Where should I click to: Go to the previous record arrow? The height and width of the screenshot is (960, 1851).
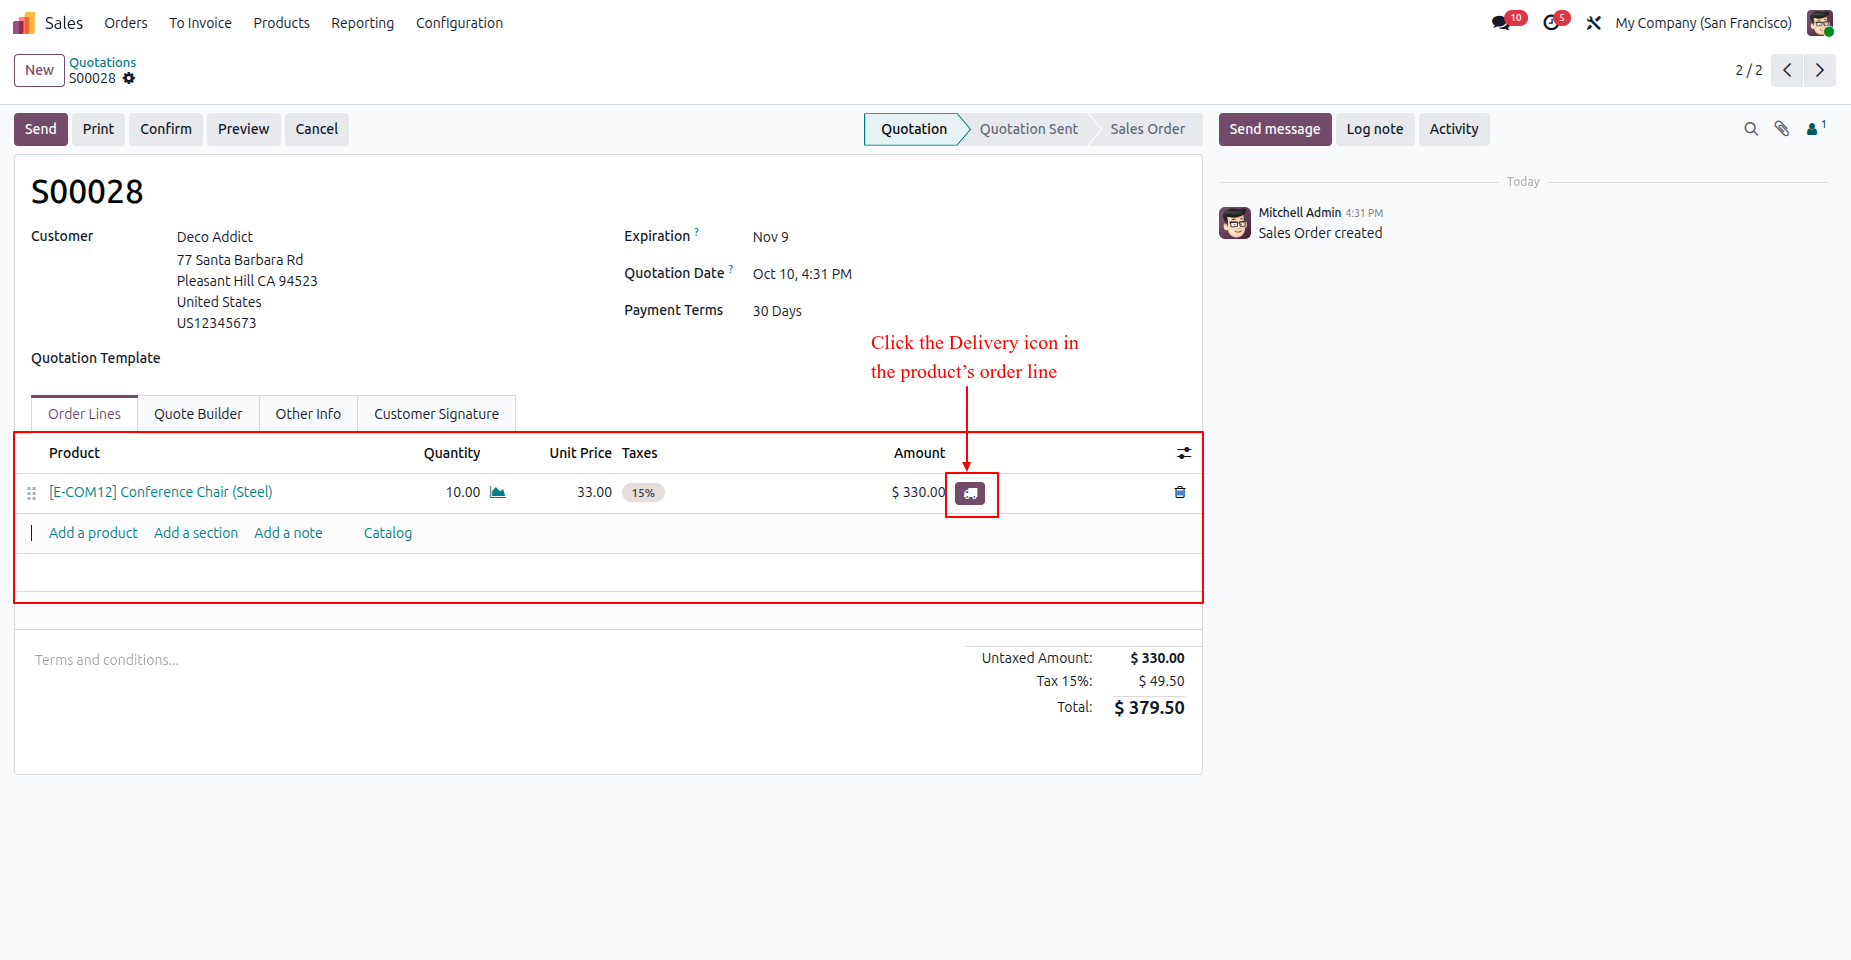click(1787, 70)
